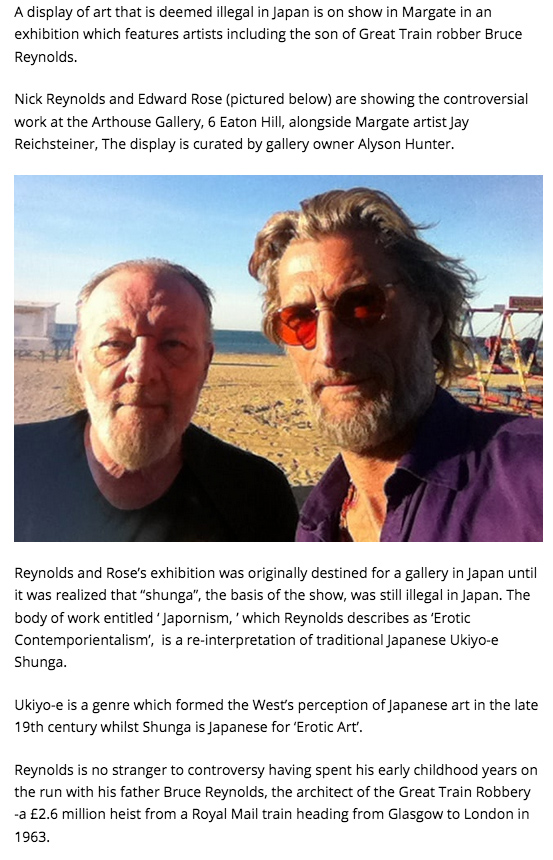Click the paragraph starting 'Reynolds is no stranger'
This screenshot has width=553, height=860.
coord(276,803)
